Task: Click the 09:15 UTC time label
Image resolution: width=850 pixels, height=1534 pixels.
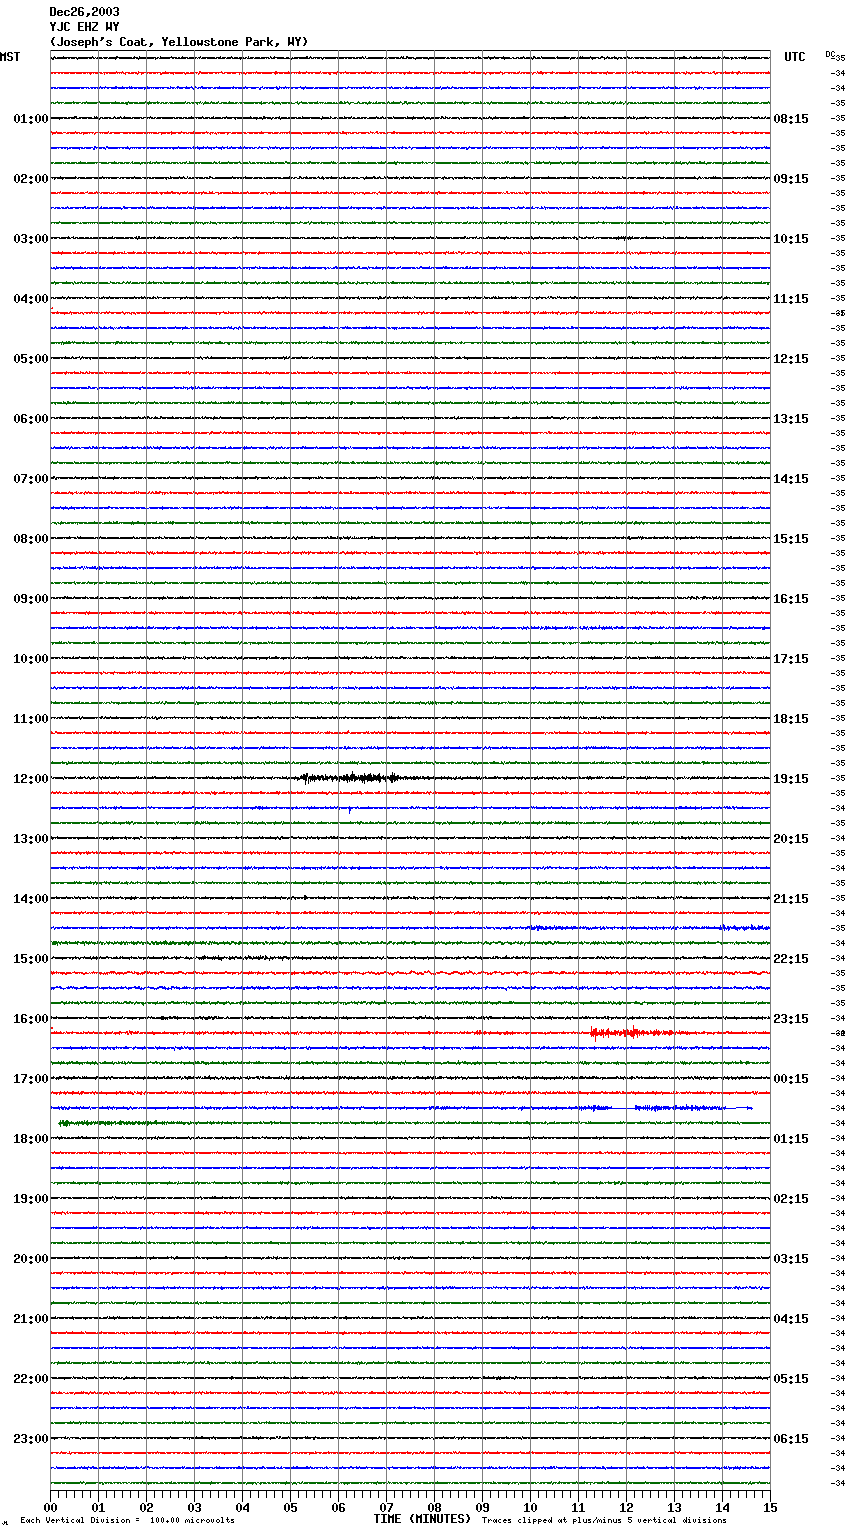Action: tap(791, 179)
